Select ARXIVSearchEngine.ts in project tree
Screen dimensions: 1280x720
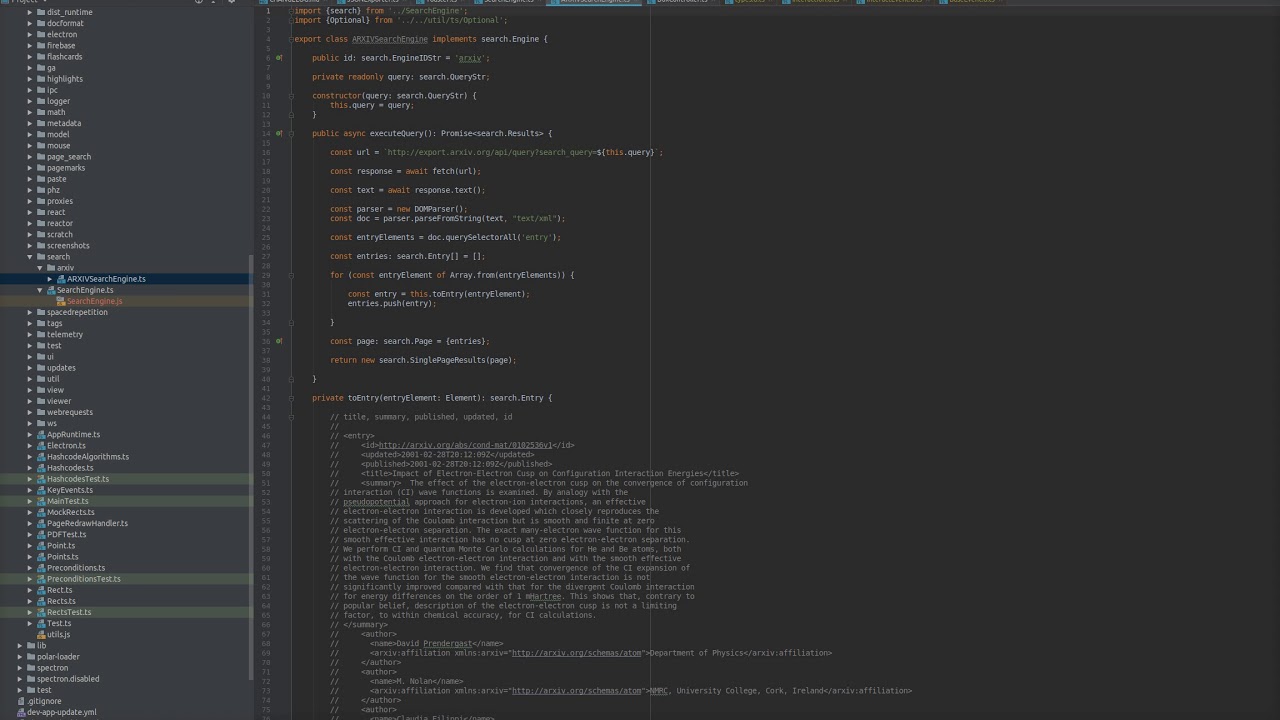(x=106, y=279)
